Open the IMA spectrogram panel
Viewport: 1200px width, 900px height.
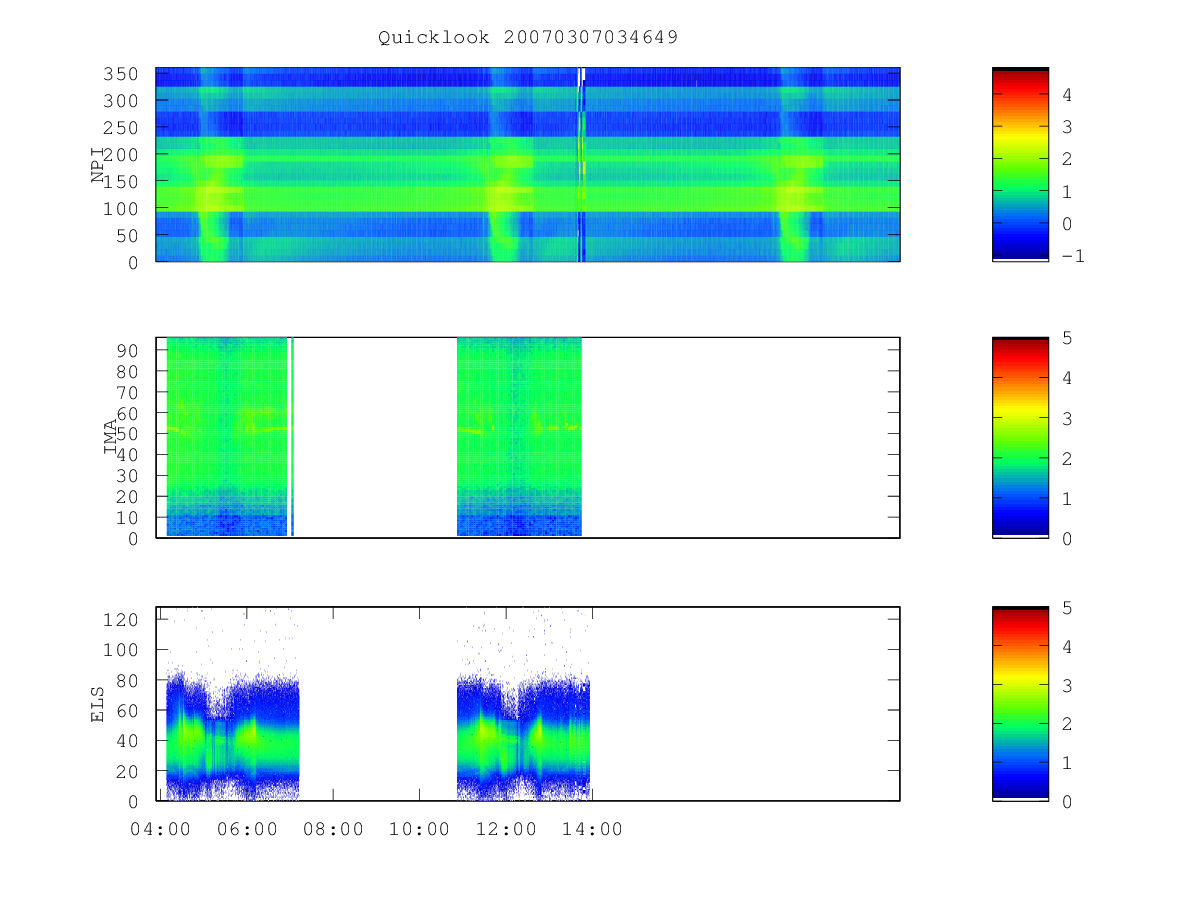coord(528,437)
